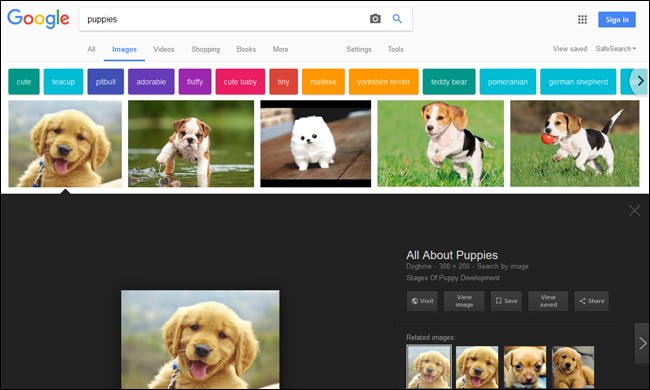Click Stages Of Puppy Development text
Screen dimensions: 650x390
(x=453, y=278)
